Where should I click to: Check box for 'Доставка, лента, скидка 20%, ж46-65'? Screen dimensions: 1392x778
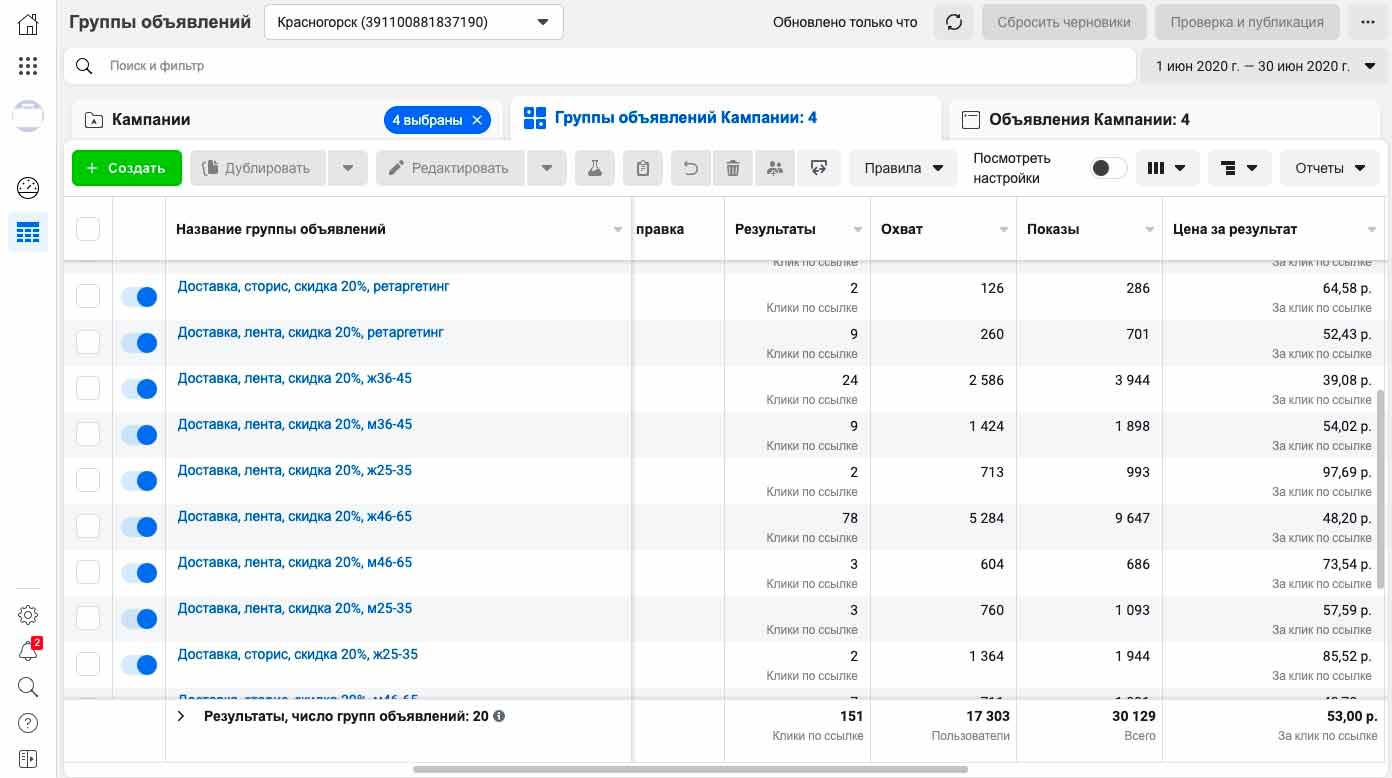[88, 526]
